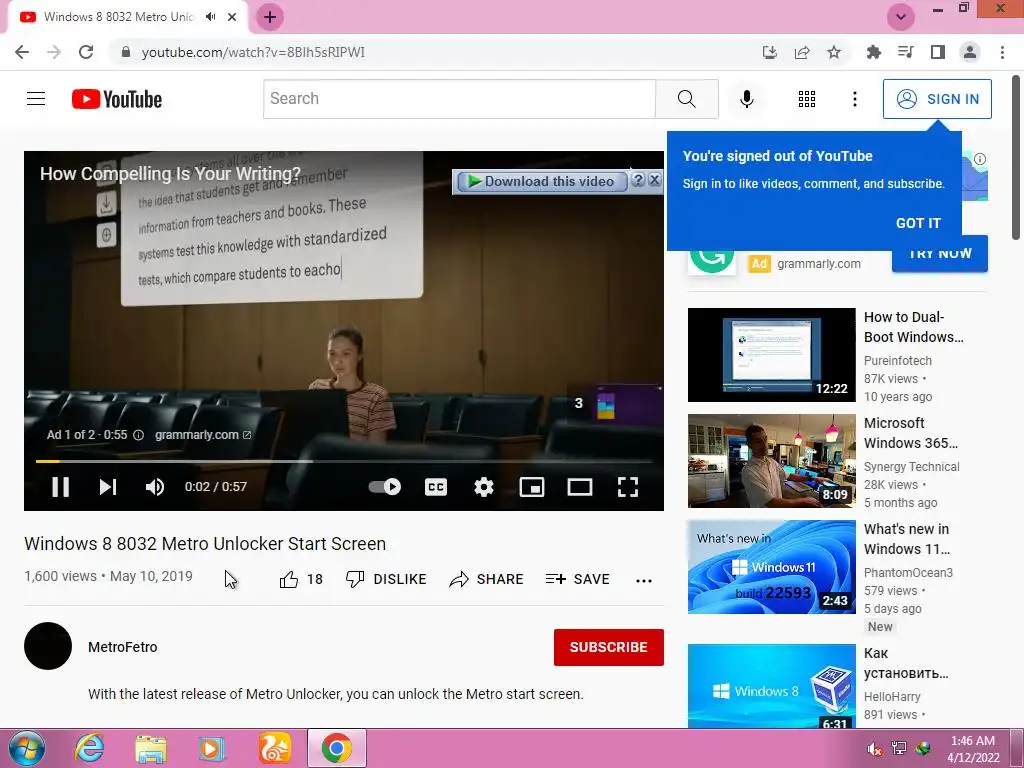Open How to Dual-Boot Windows thumbnail
The width and height of the screenshot is (1024, 768).
pos(771,355)
